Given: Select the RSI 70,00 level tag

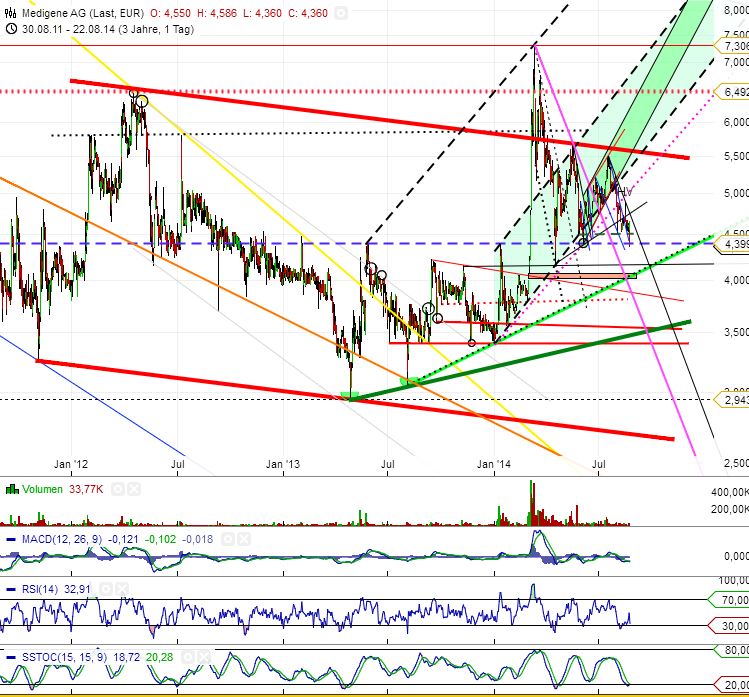Looking at the screenshot, I should coord(728,600).
